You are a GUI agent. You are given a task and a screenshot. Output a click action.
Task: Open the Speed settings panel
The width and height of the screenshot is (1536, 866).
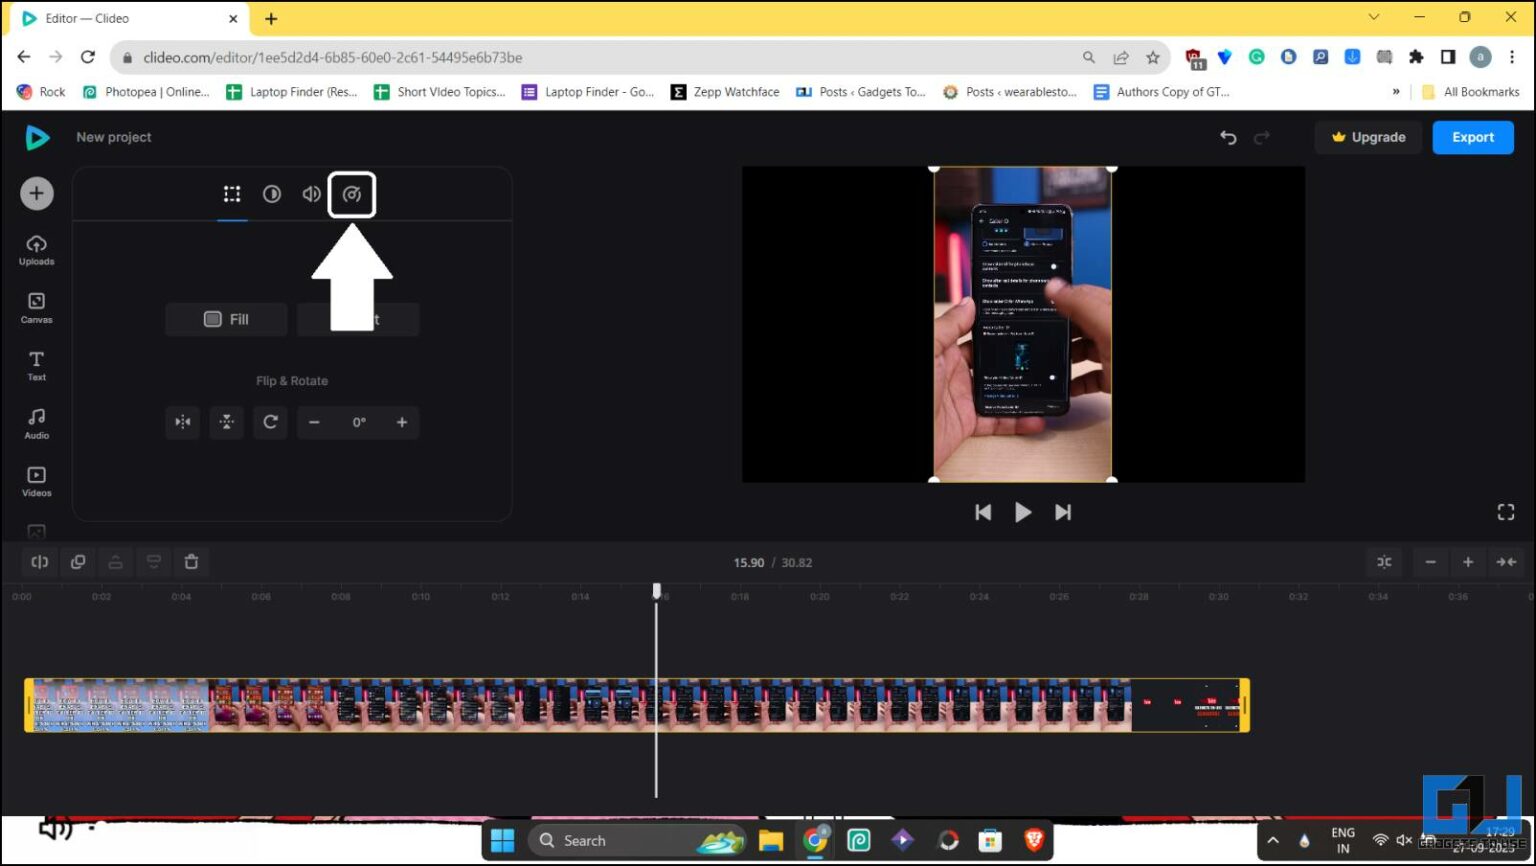(x=352, y=194)
